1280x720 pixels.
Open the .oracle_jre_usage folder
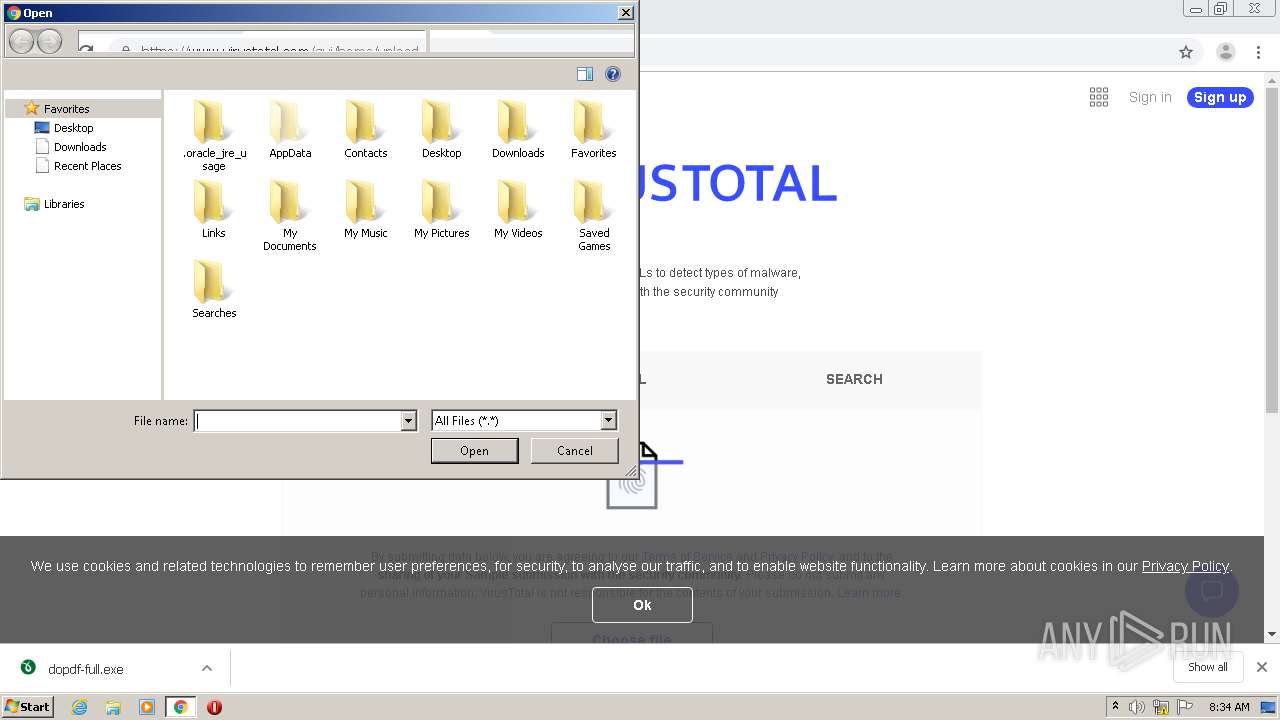(214, 136)
